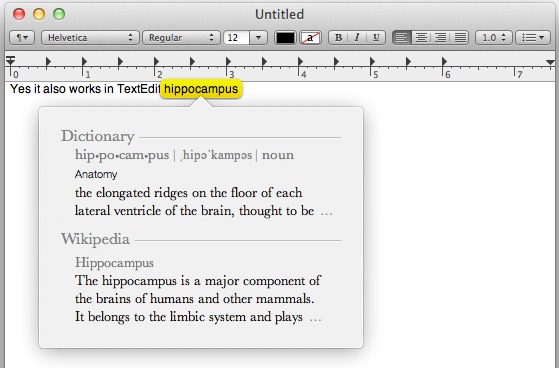Viewport: 559px width, 368px height.
Task: Open the black text color swatch
Action: (x=286, y=37)
